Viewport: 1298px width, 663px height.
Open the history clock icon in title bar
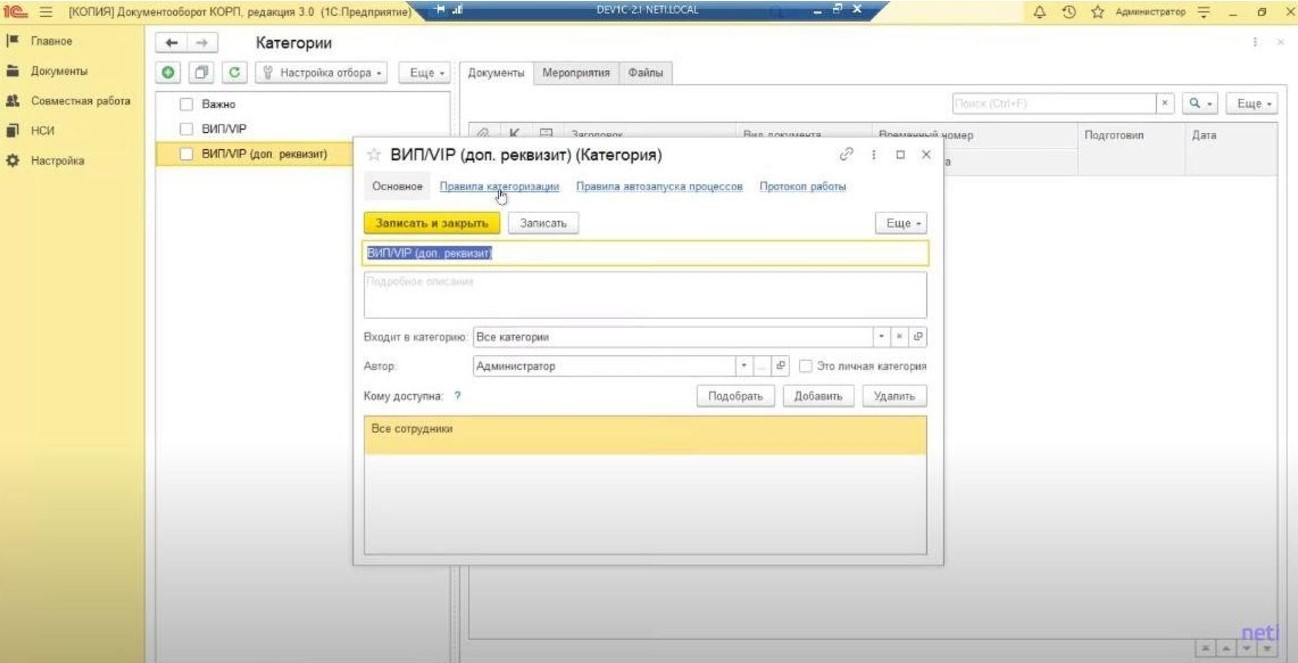click(x=1068, y=12)
